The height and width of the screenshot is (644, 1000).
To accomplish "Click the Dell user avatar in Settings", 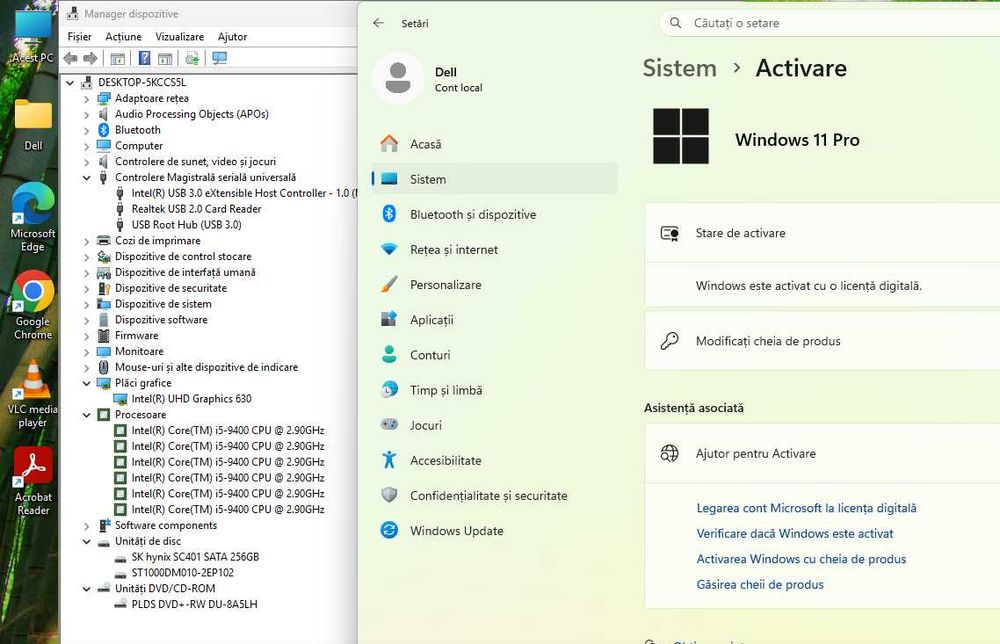I will (398, 78).
